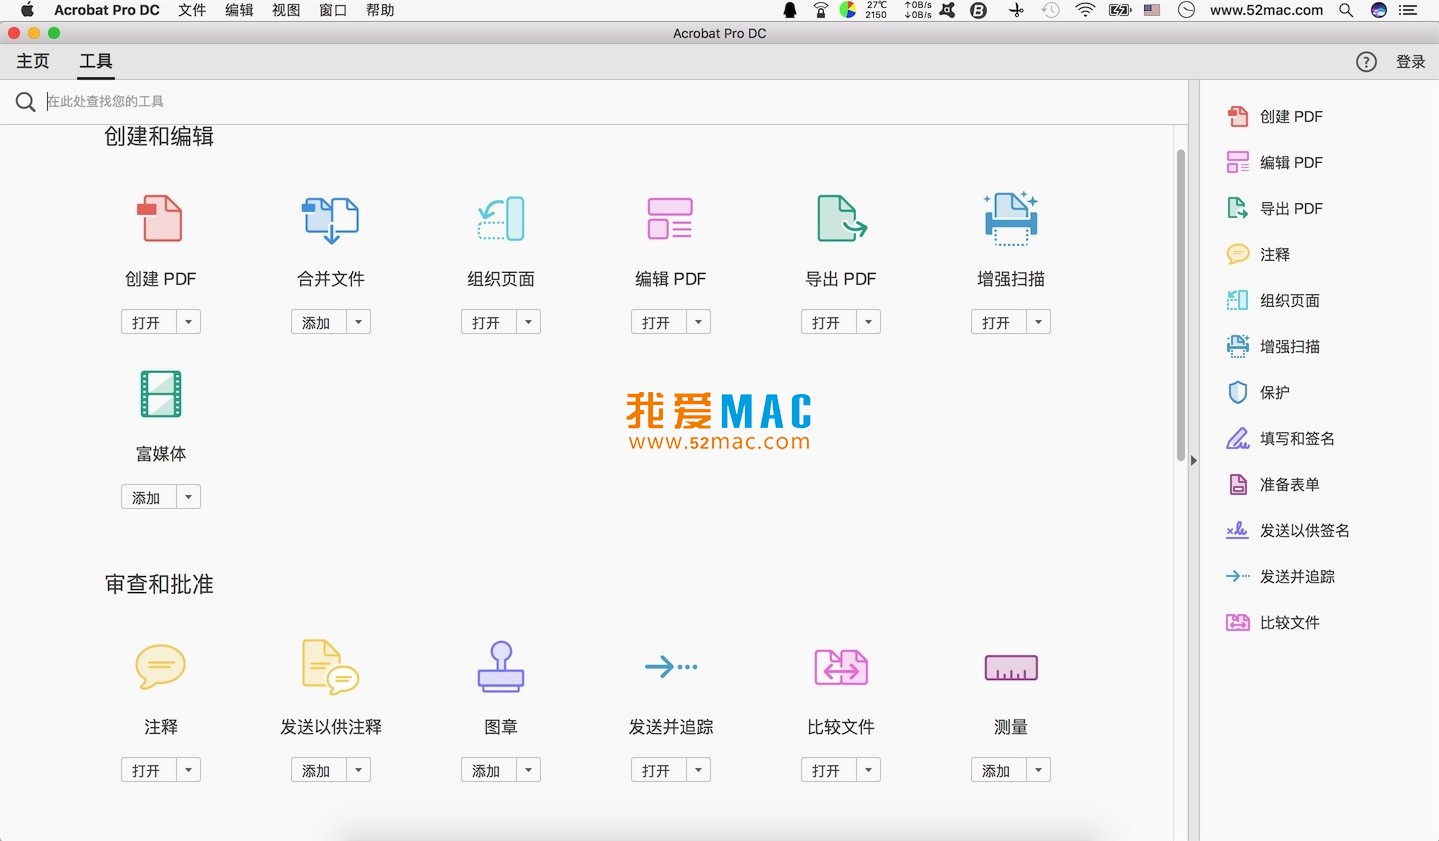This screenshot has width=1439, height=841.
Task: Click 打开 button under 编辑 PDF
Action: [659, 322]
